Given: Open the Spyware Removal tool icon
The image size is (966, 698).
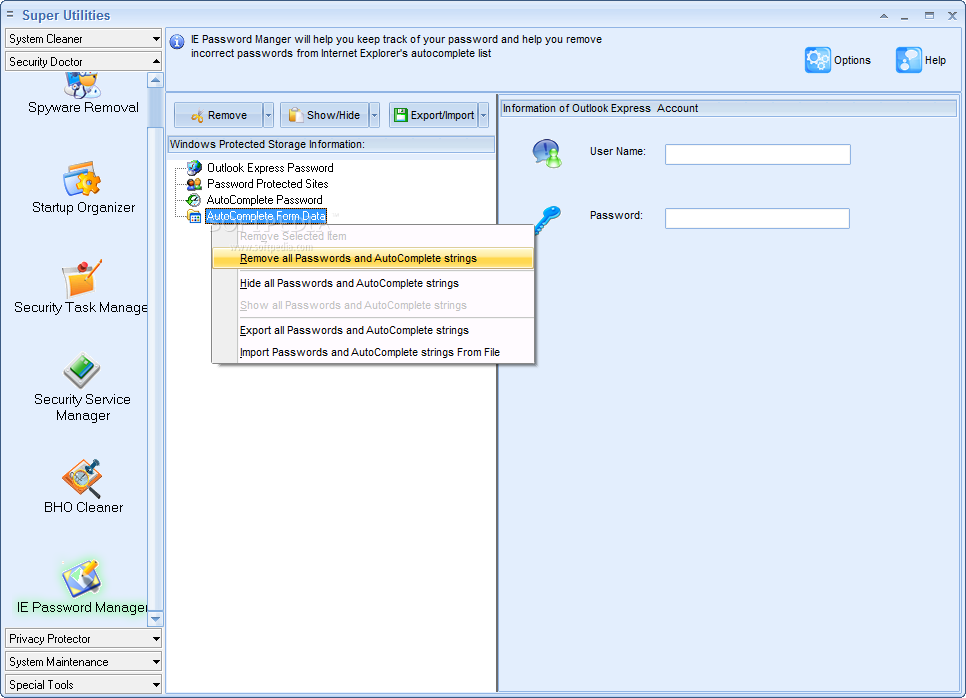Looking at the screenshot, I should [82, 85].
